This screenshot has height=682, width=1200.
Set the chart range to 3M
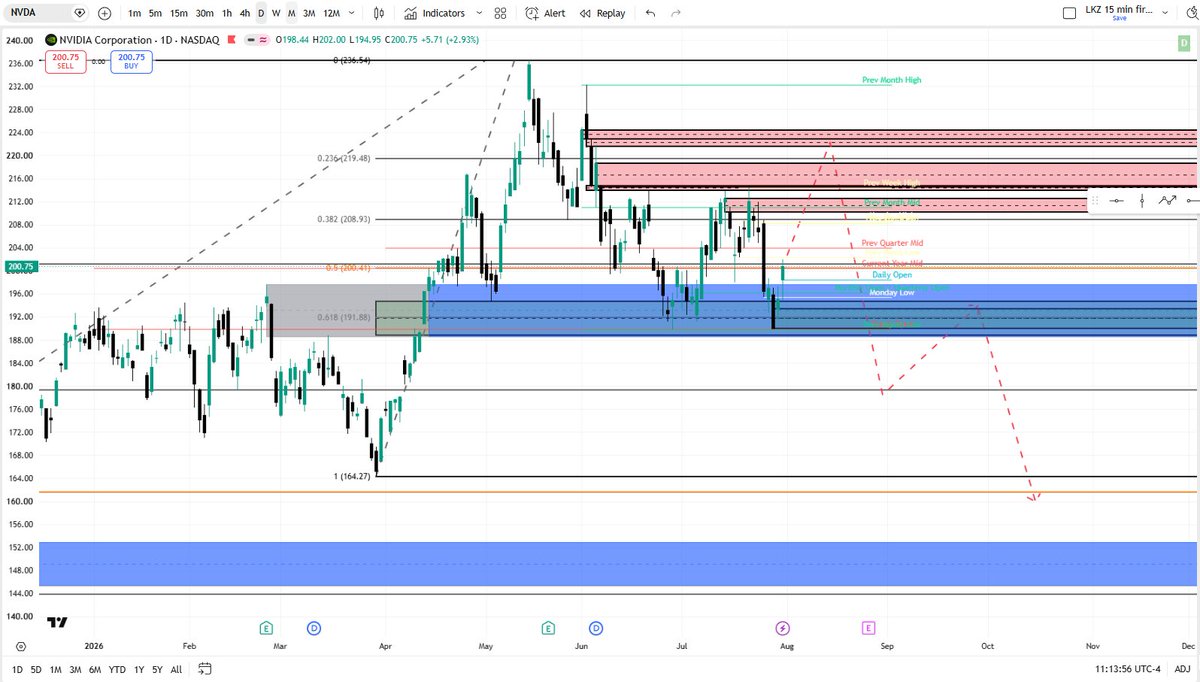[x=75, y=669]
